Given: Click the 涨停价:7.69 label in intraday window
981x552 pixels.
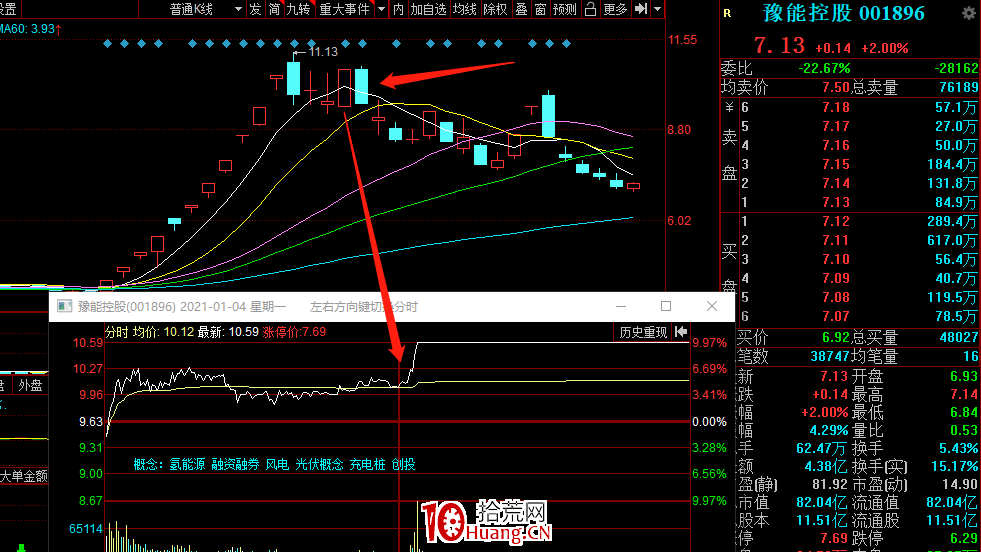Looking at the screenshot, I should pos(294,332).
